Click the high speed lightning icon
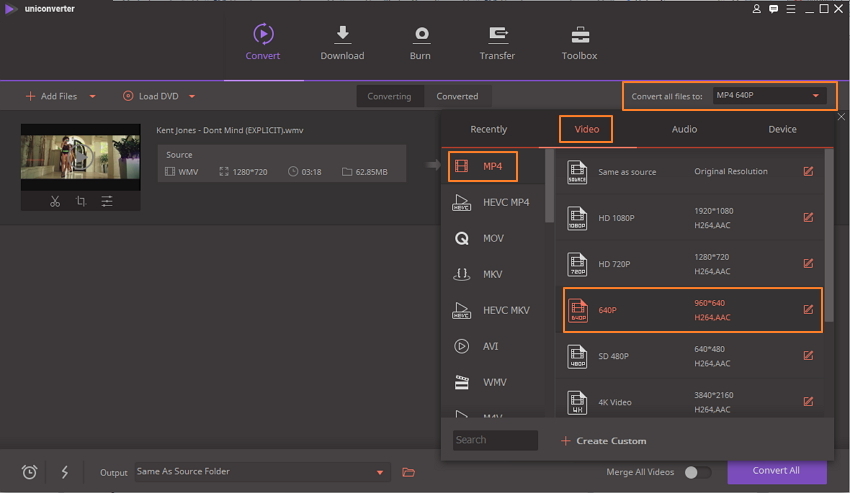This screenshot has width=850, height=493. (x=65, y=472)
